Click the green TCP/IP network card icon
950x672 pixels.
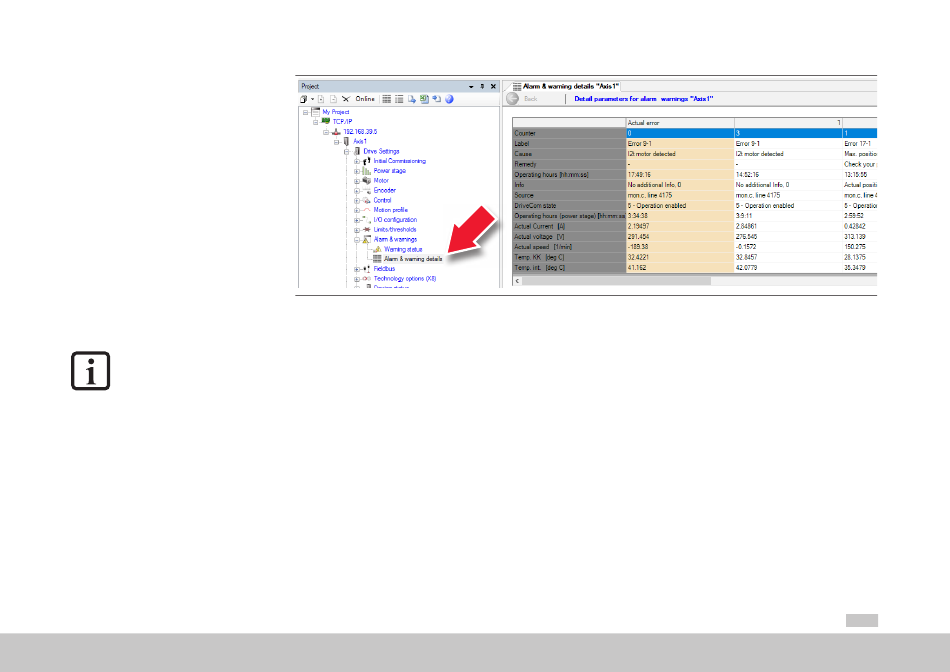tap(326, 122)
